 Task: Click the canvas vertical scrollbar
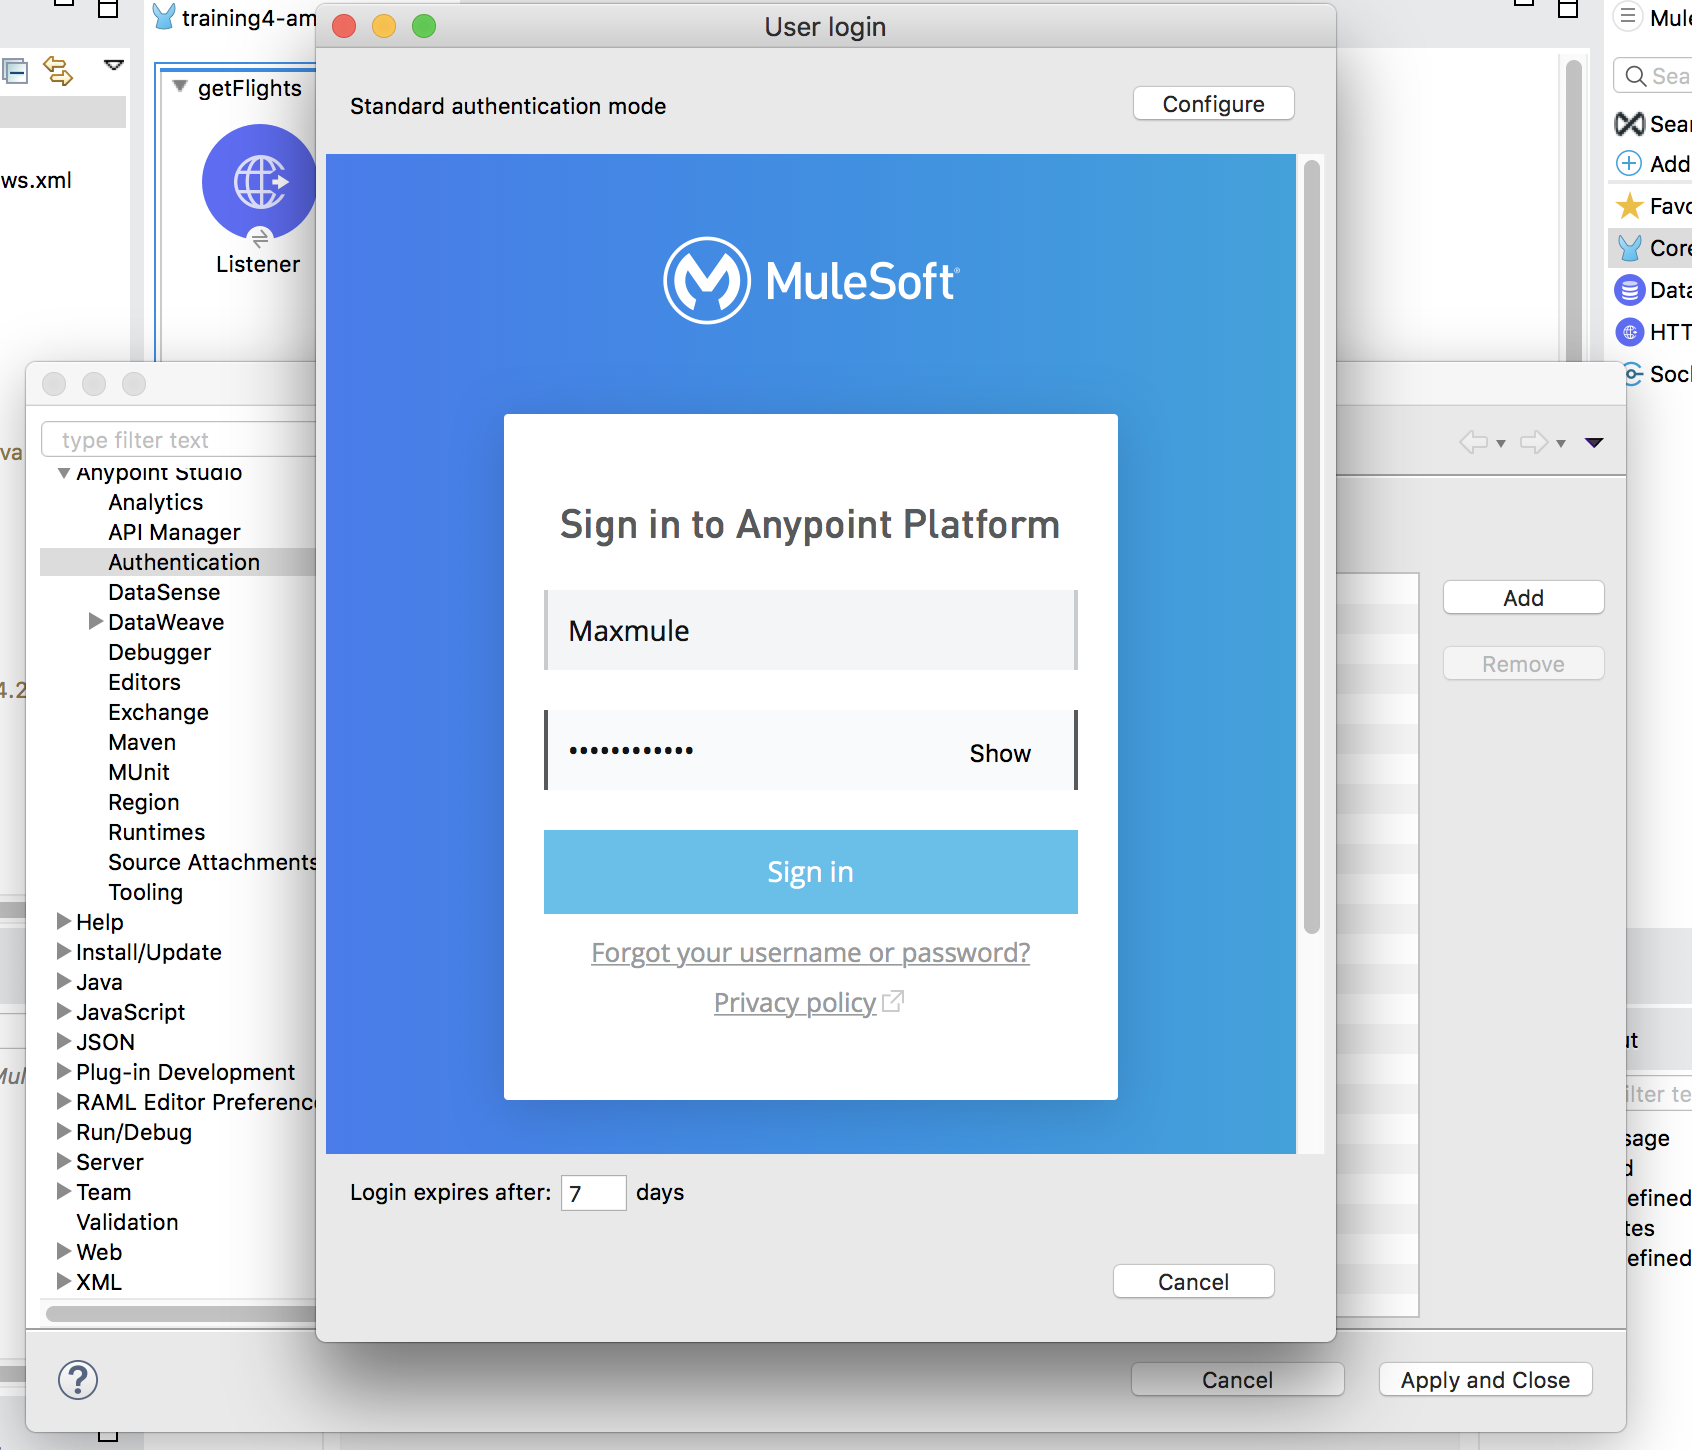tap(1573, 210)
